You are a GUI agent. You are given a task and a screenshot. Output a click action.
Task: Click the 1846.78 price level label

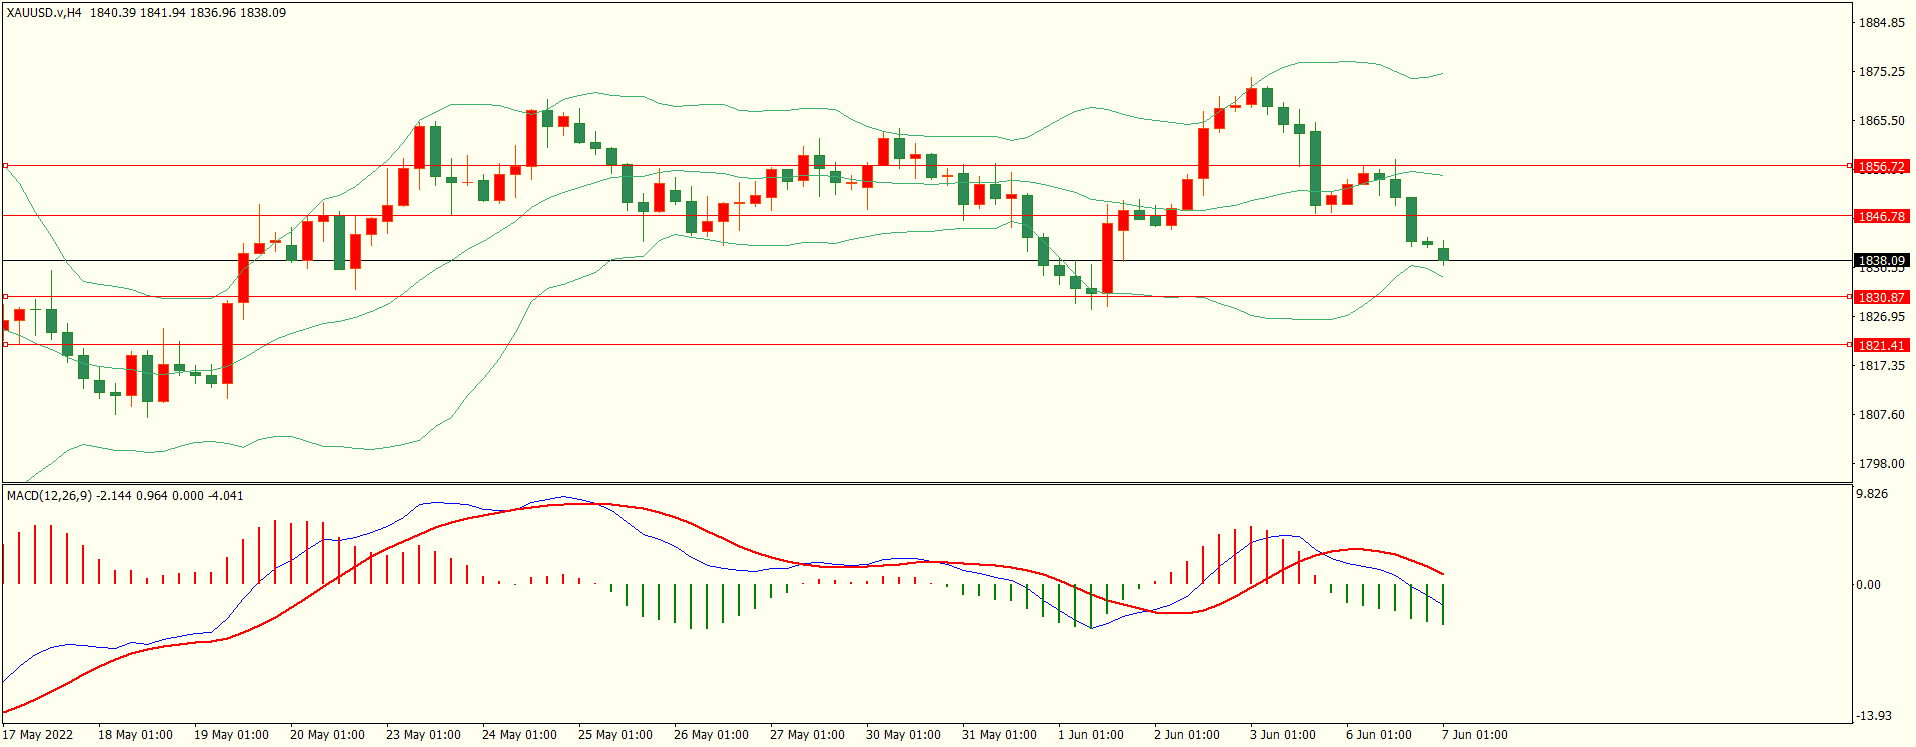pos(1881,216)
